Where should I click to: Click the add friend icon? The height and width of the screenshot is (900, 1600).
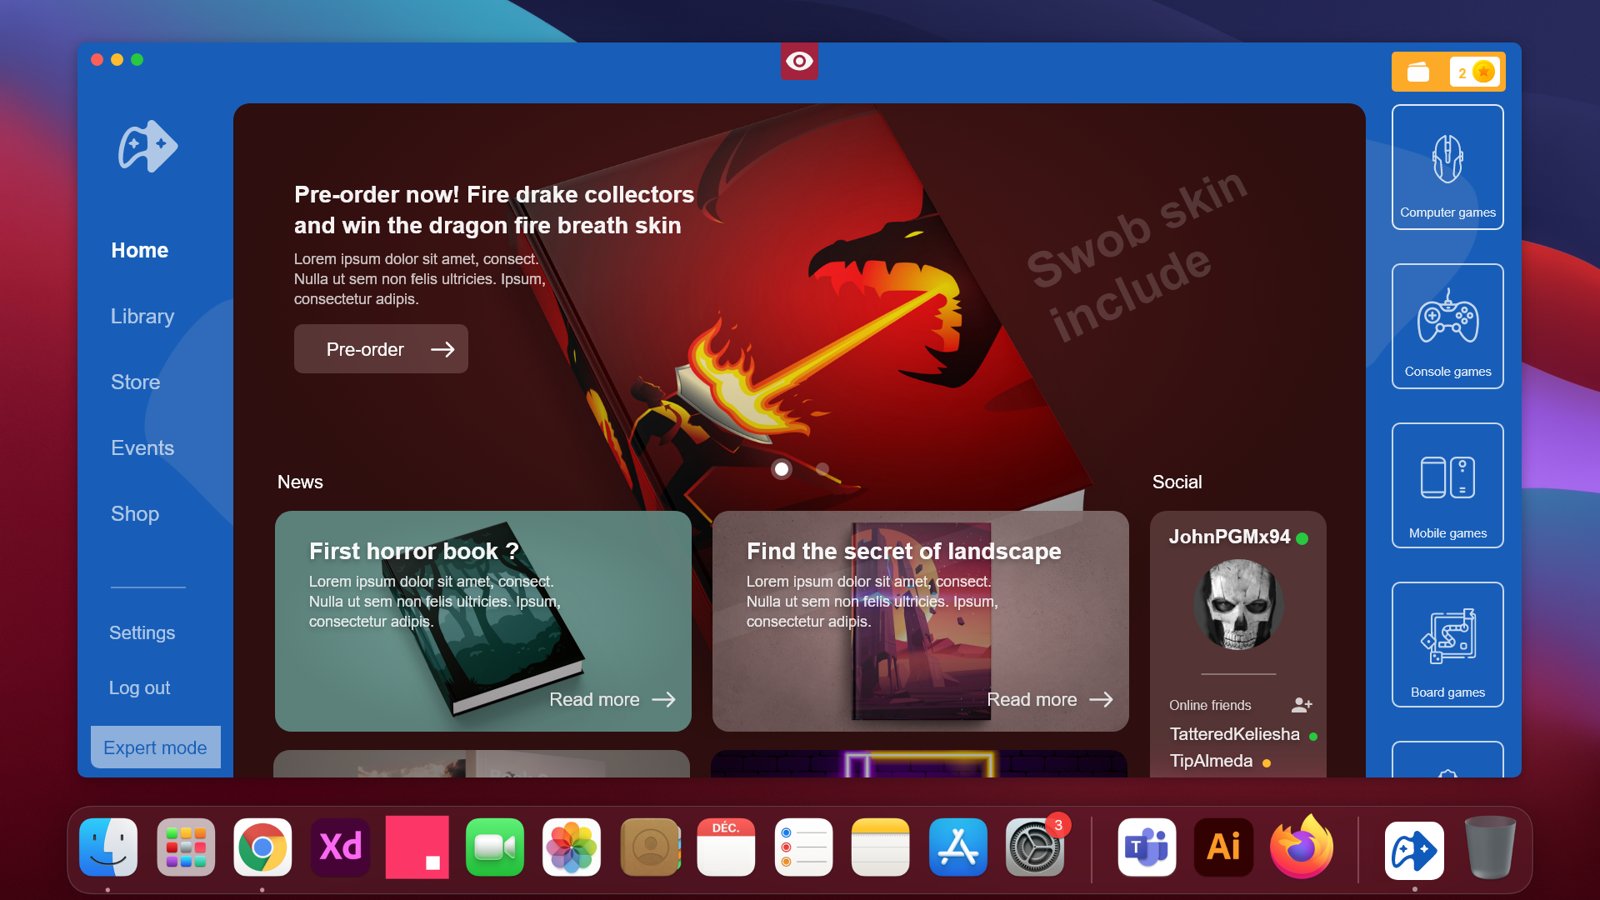[x=1302, y=705]
